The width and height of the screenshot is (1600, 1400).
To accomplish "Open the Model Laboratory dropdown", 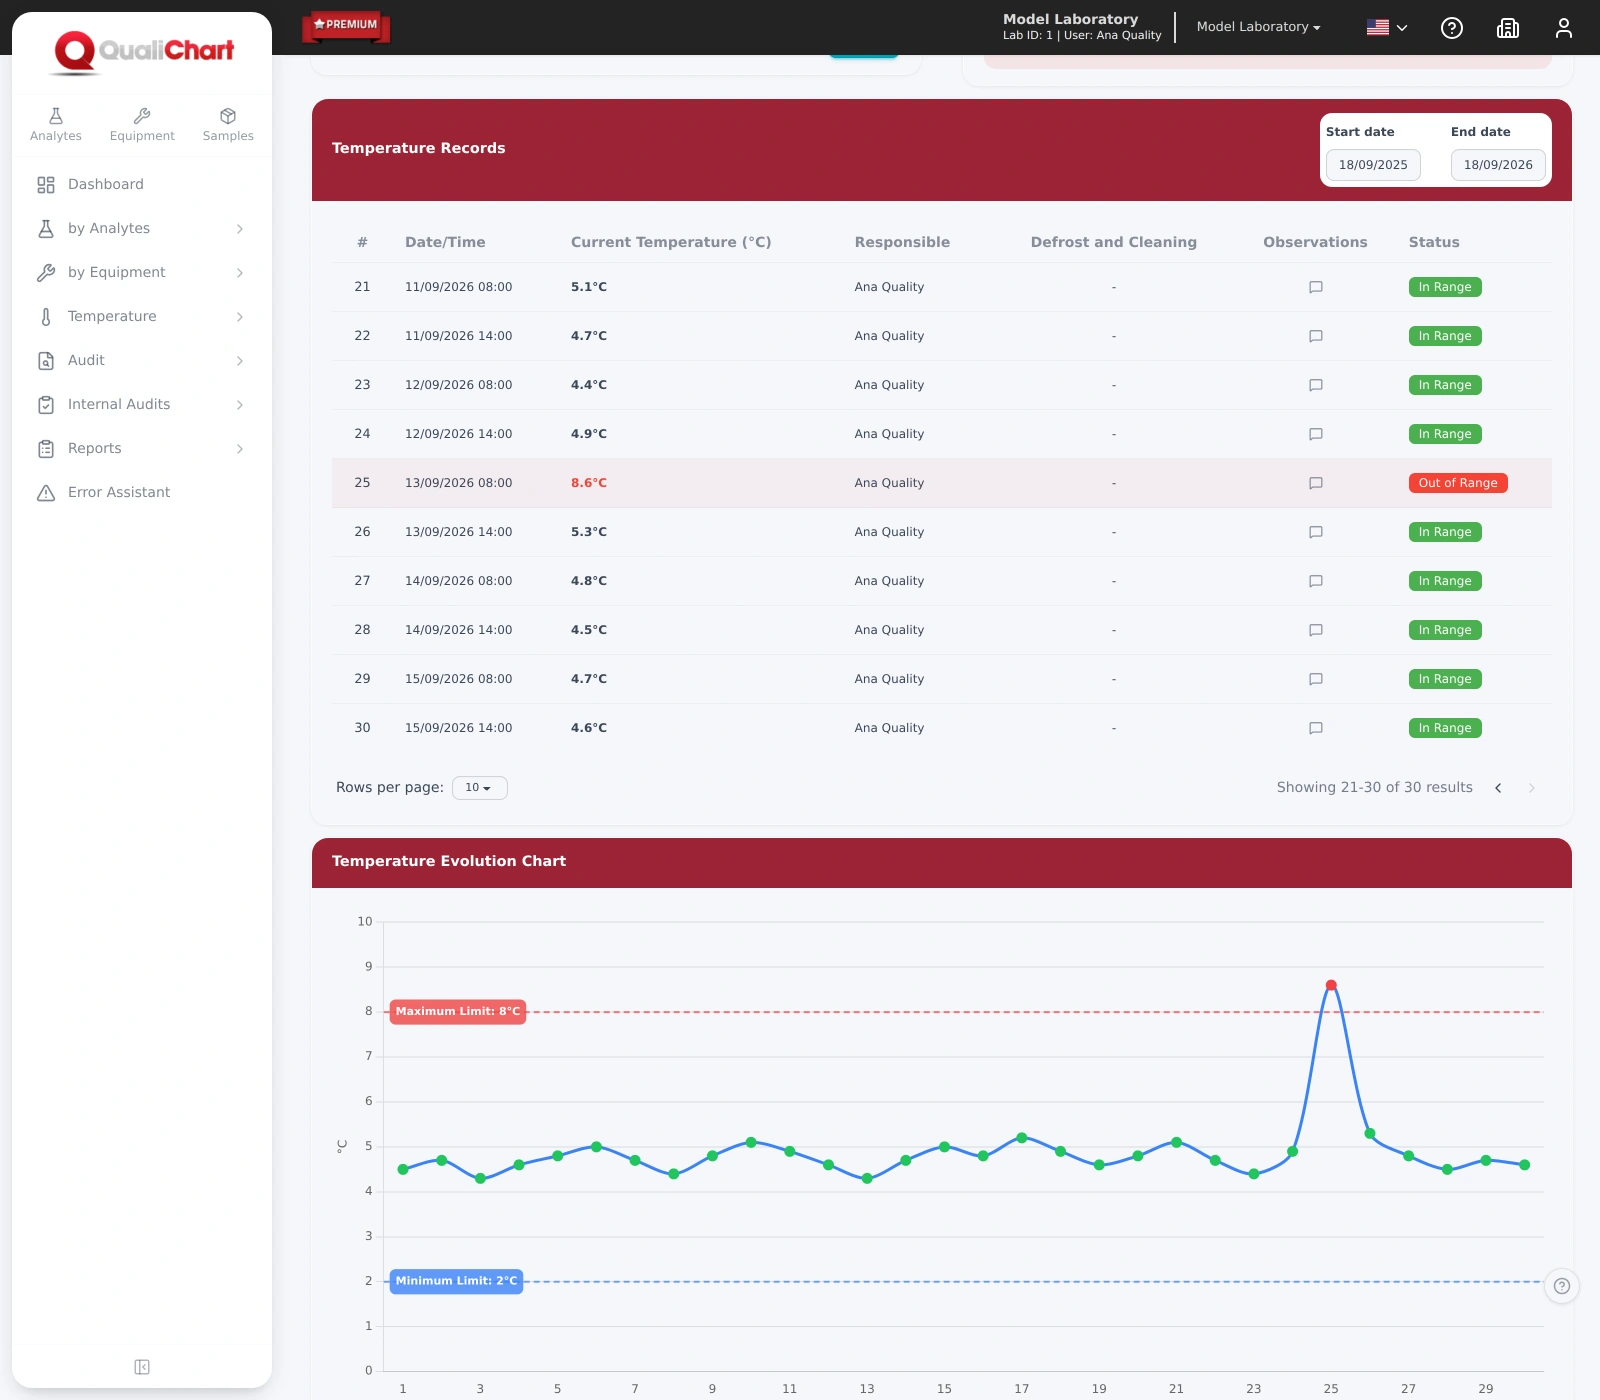I will [1258, 27].
